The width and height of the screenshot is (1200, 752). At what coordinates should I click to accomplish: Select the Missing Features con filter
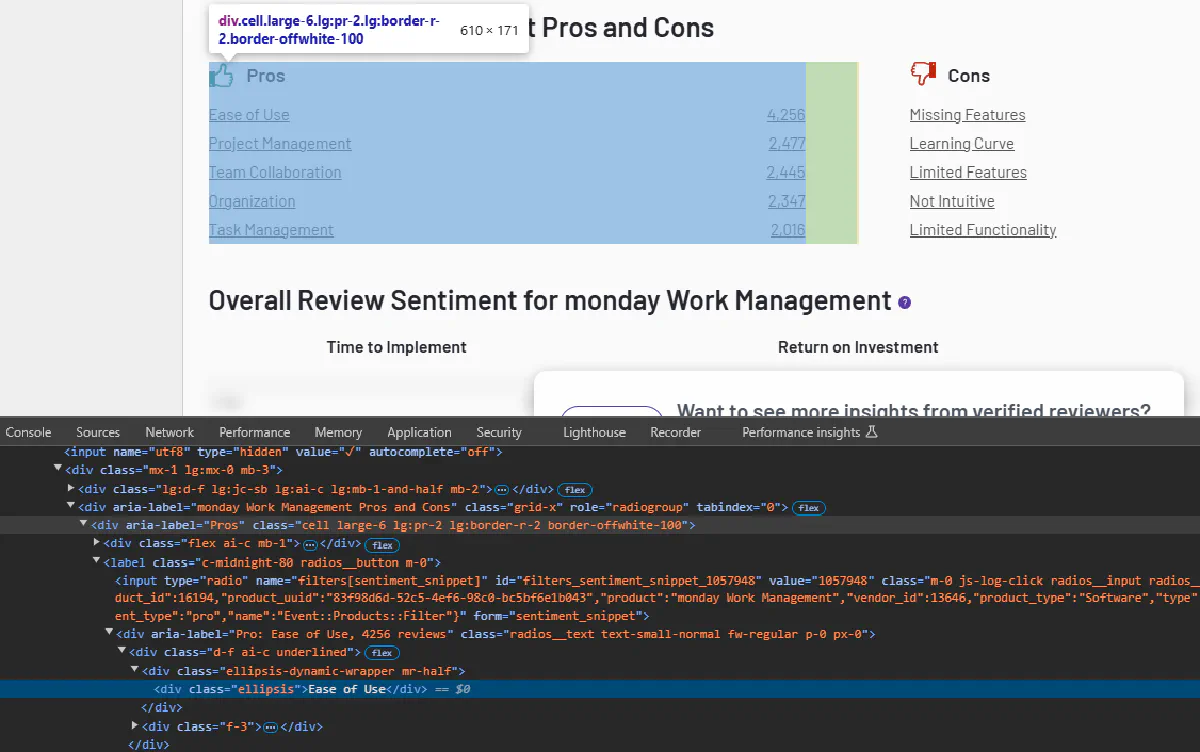tap(967, 115)
